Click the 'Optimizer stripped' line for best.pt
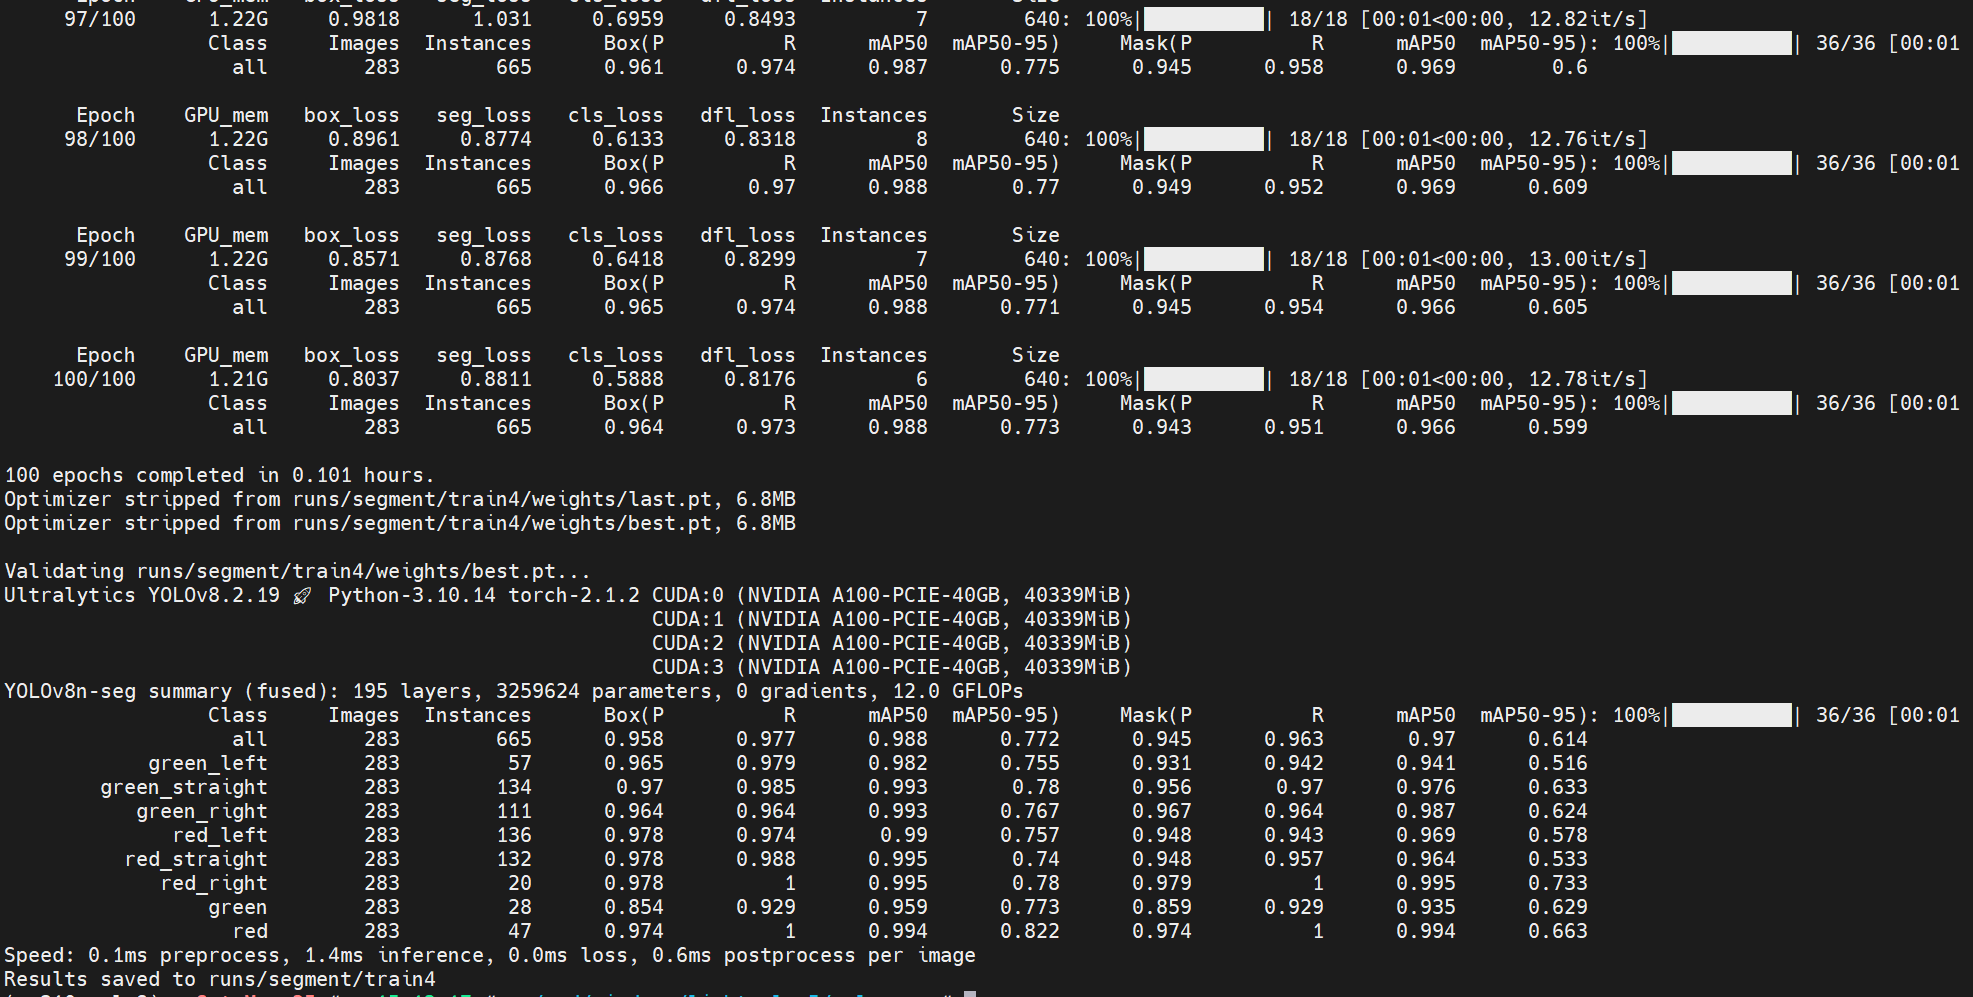Viewport: 1973px width, 997px height. [400, 523]
